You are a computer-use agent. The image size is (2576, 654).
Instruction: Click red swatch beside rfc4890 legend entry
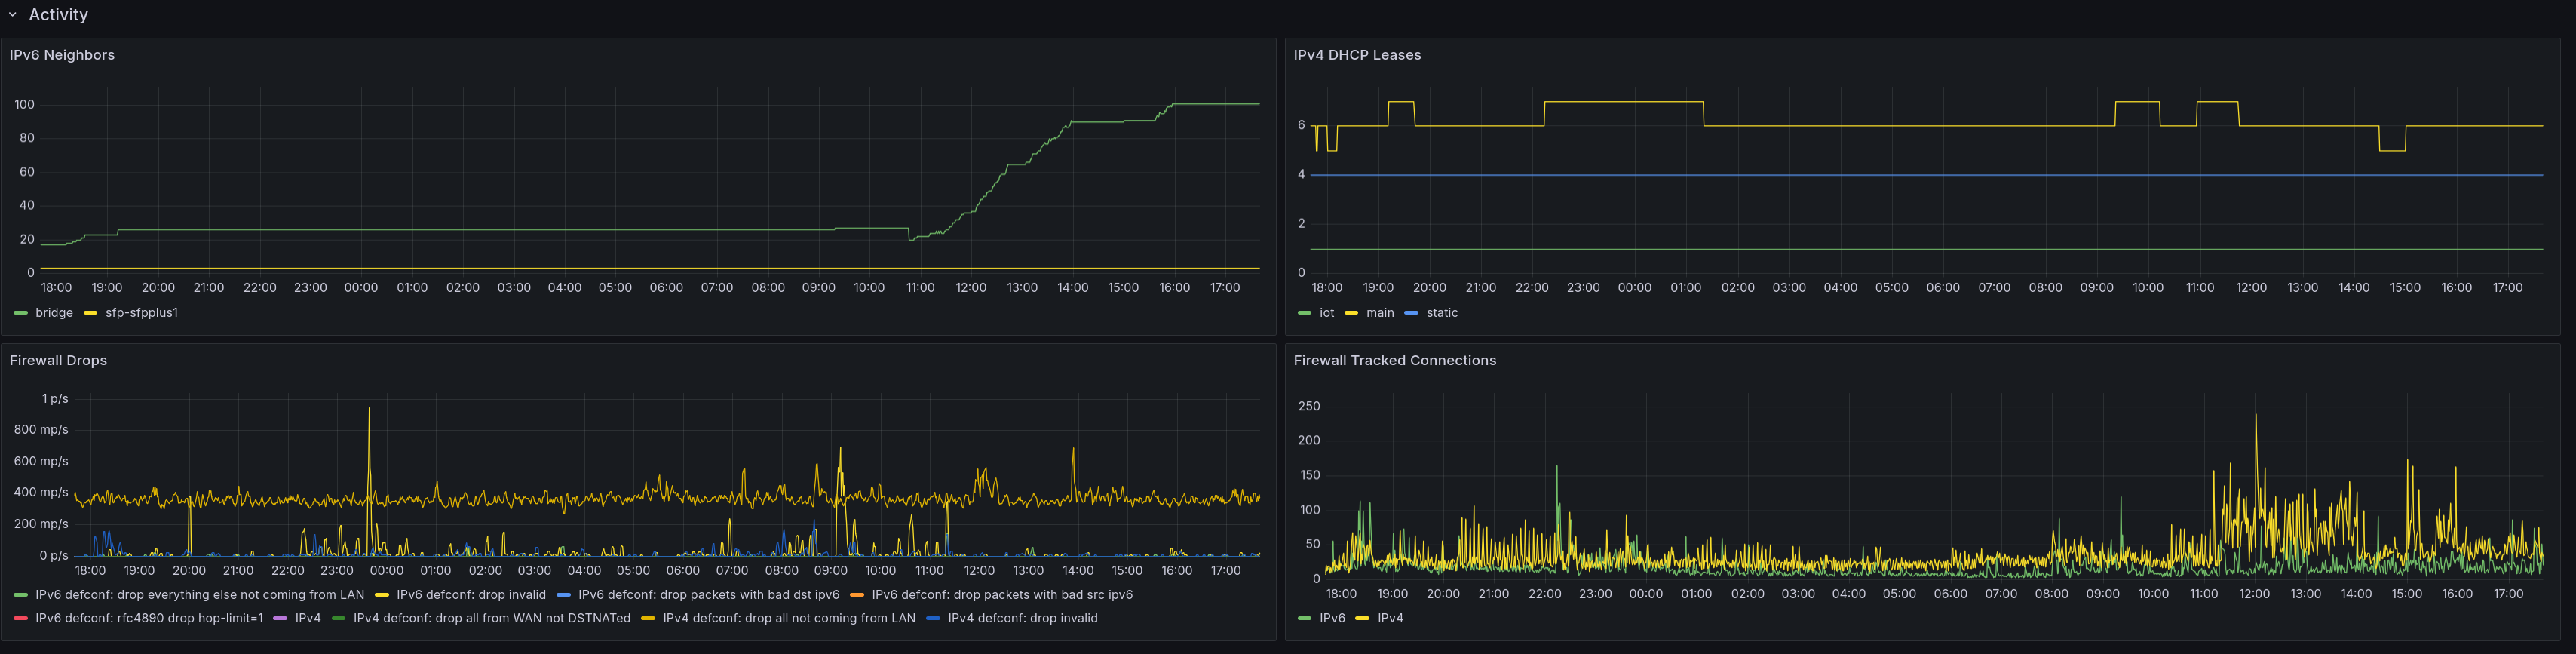tap(21, 618)
